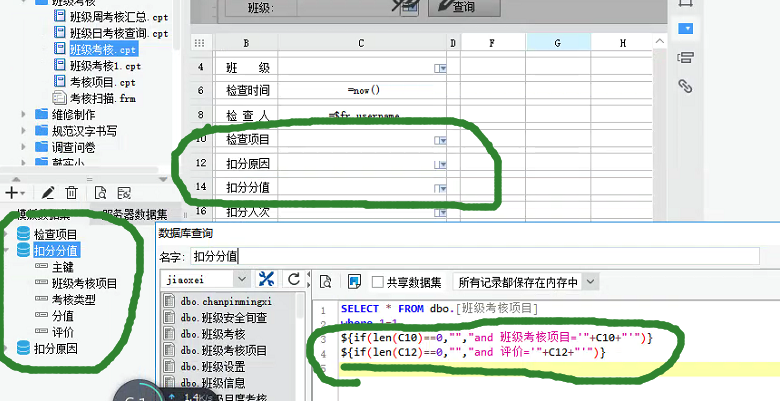Open the database connection tools icon
This screenshot has height=401, width=780.
pyautogui.click(x=266, y=279)
